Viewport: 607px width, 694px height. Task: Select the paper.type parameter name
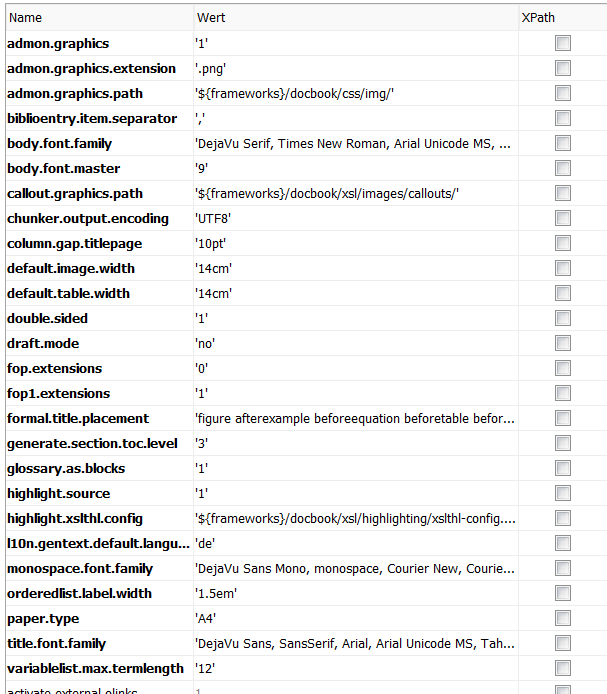pyautogui.click(x=43, y=619)
